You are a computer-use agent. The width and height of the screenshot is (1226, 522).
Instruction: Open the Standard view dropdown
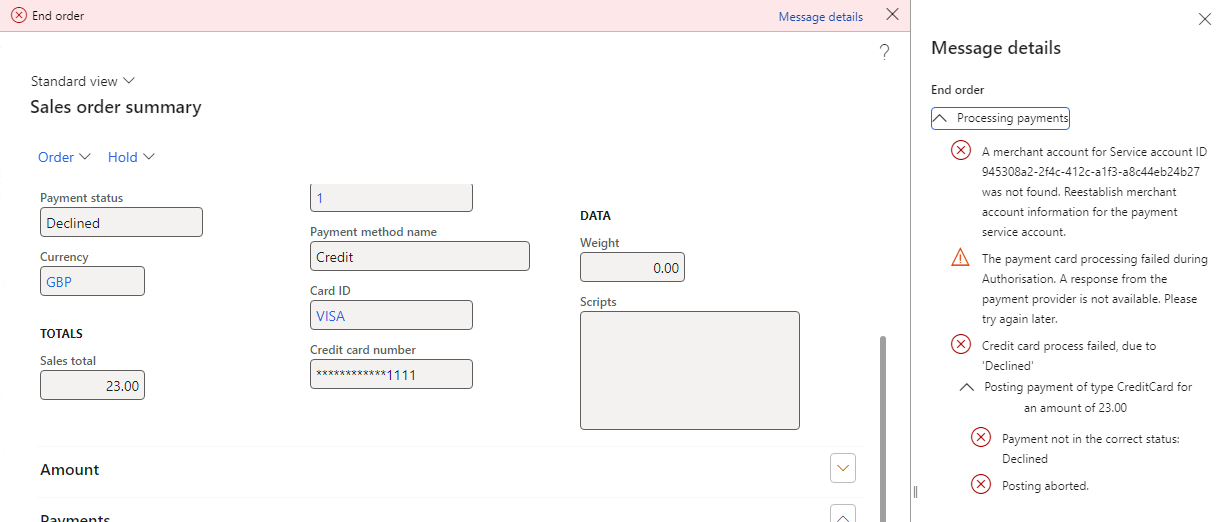point(83,81)
